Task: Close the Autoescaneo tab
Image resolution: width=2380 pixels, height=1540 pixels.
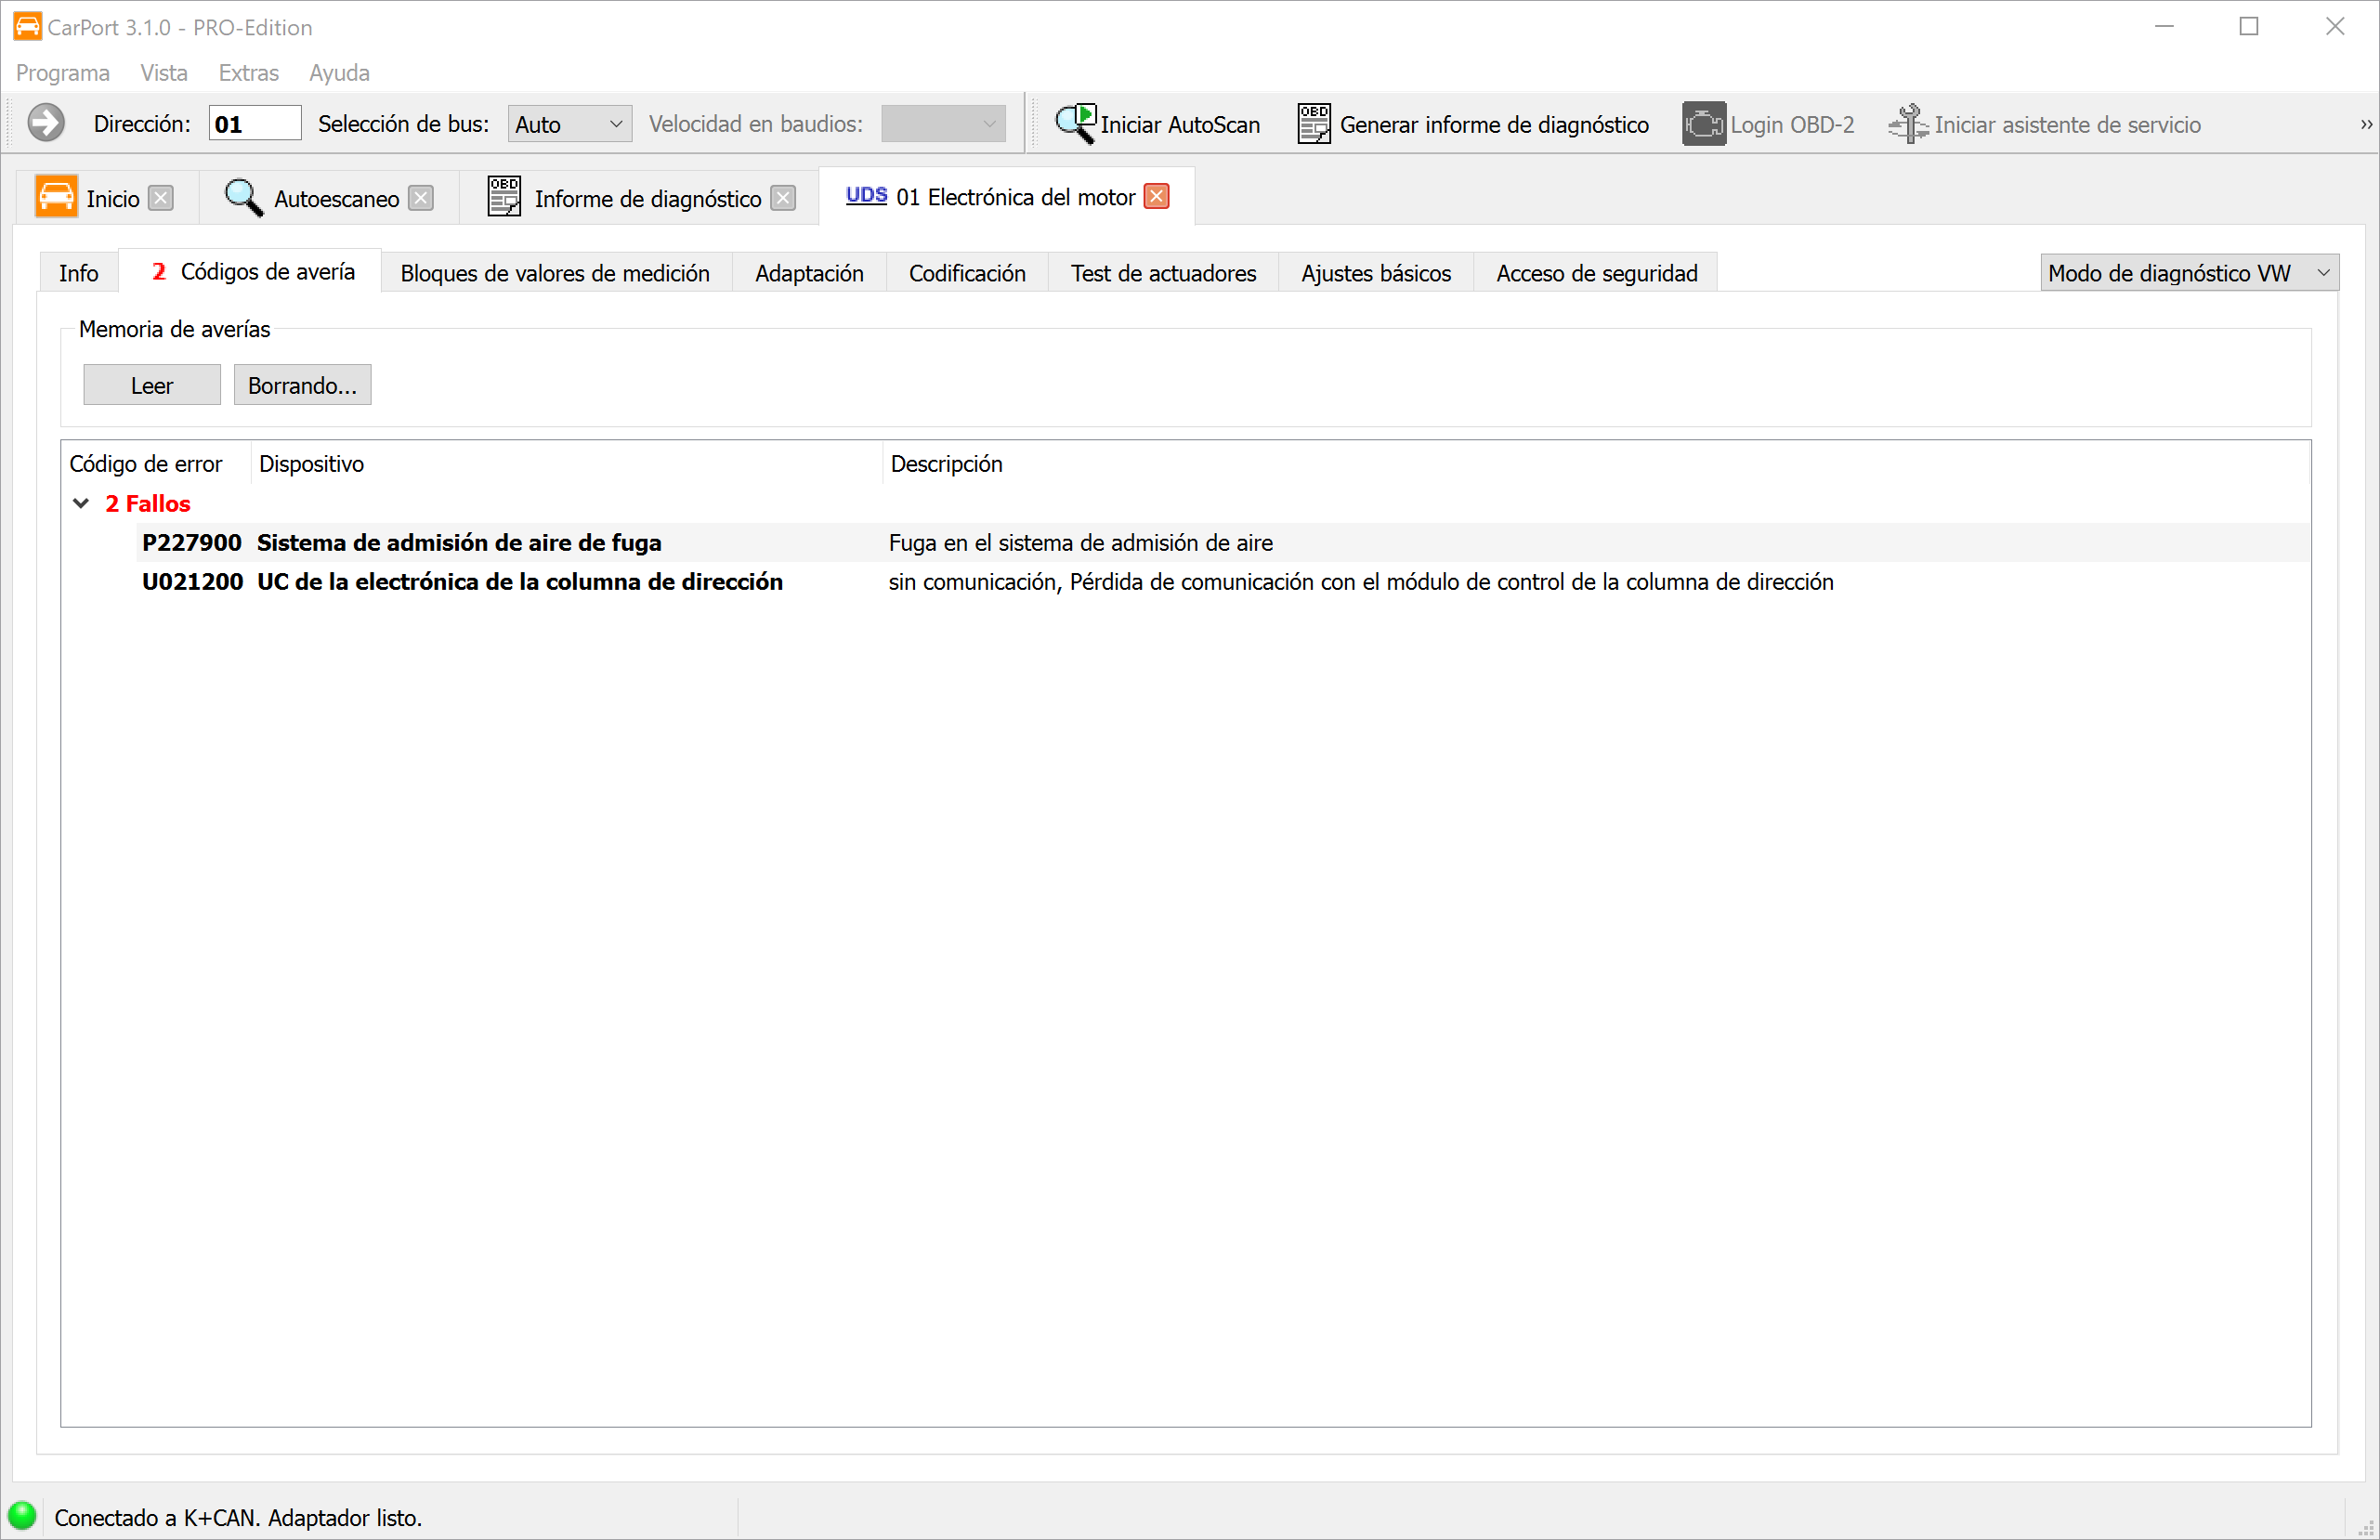Action: pos(421,198)
